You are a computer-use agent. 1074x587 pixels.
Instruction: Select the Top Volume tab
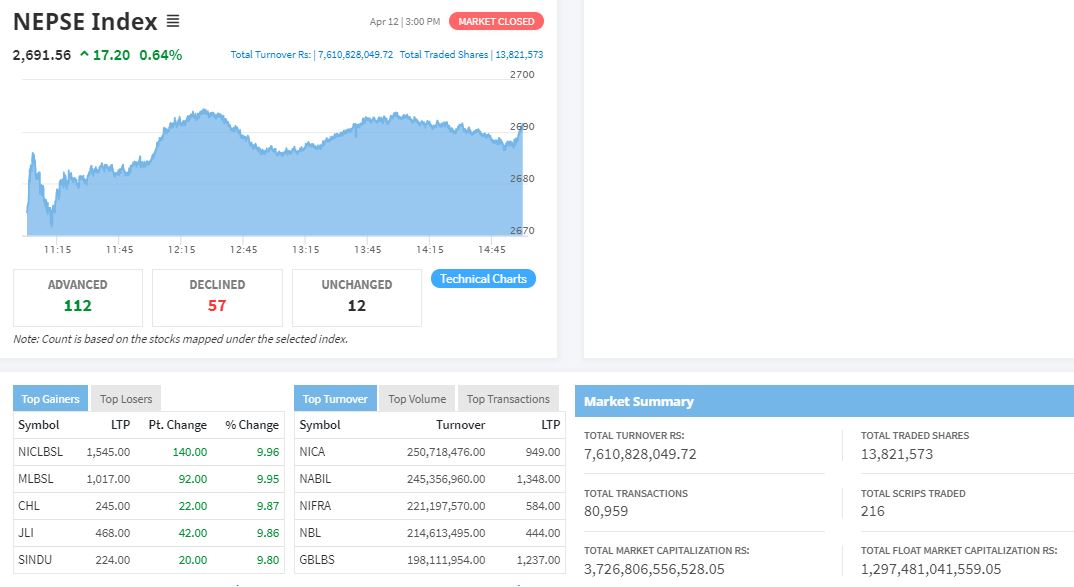pyautogui.click(x=416, y=399)
